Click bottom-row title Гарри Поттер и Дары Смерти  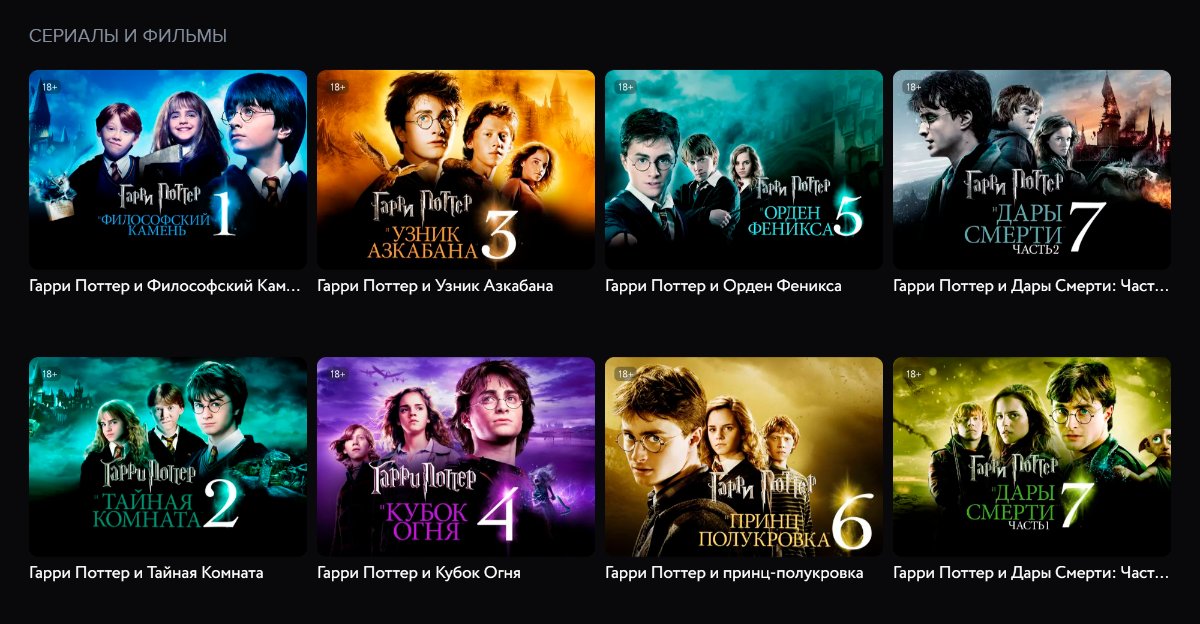[1031, 573]
